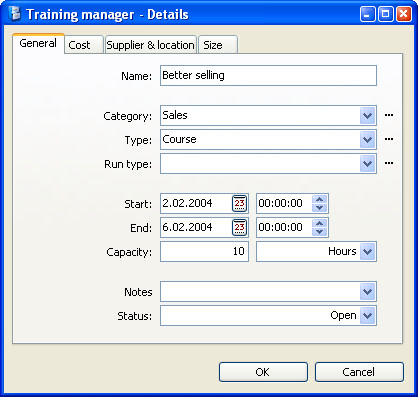Open the Supplier & location tab
The image size is (418, 397).
pos(150,45)
